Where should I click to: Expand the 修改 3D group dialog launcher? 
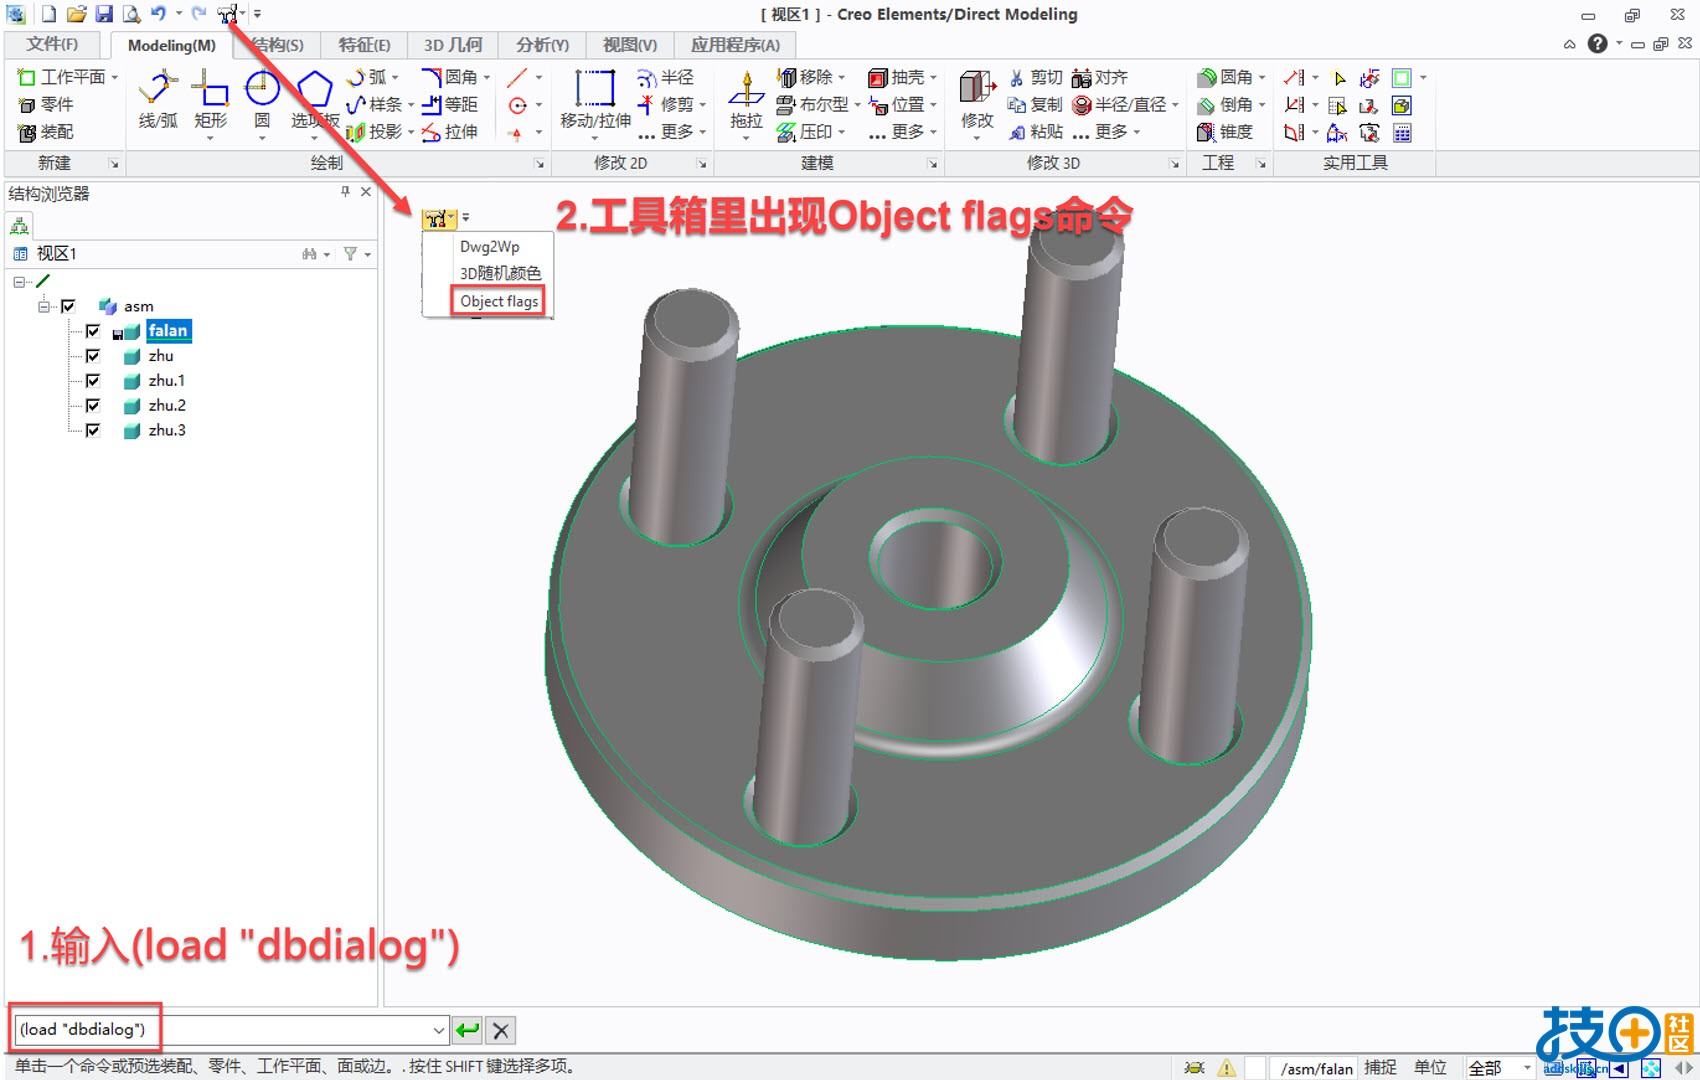point(1174,163)
